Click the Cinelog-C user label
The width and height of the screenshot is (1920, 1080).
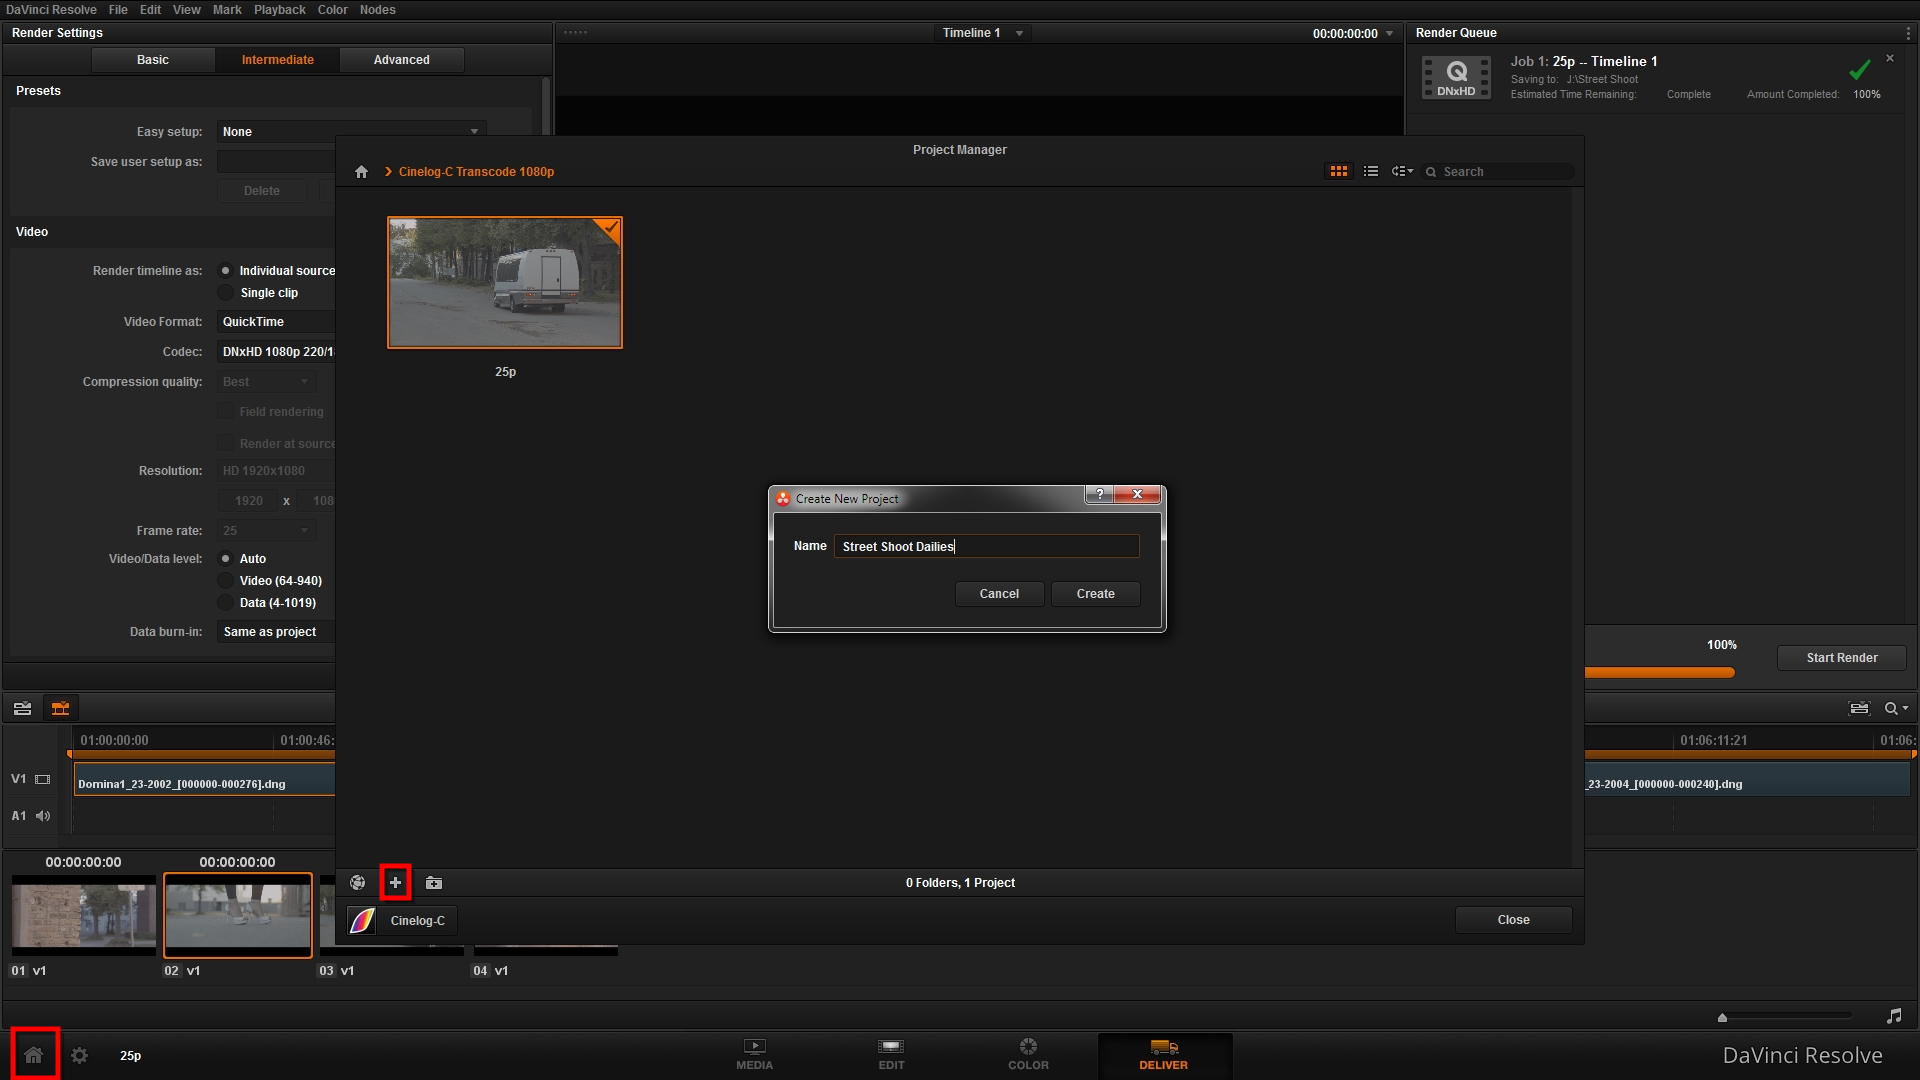[x=417, y=921]
